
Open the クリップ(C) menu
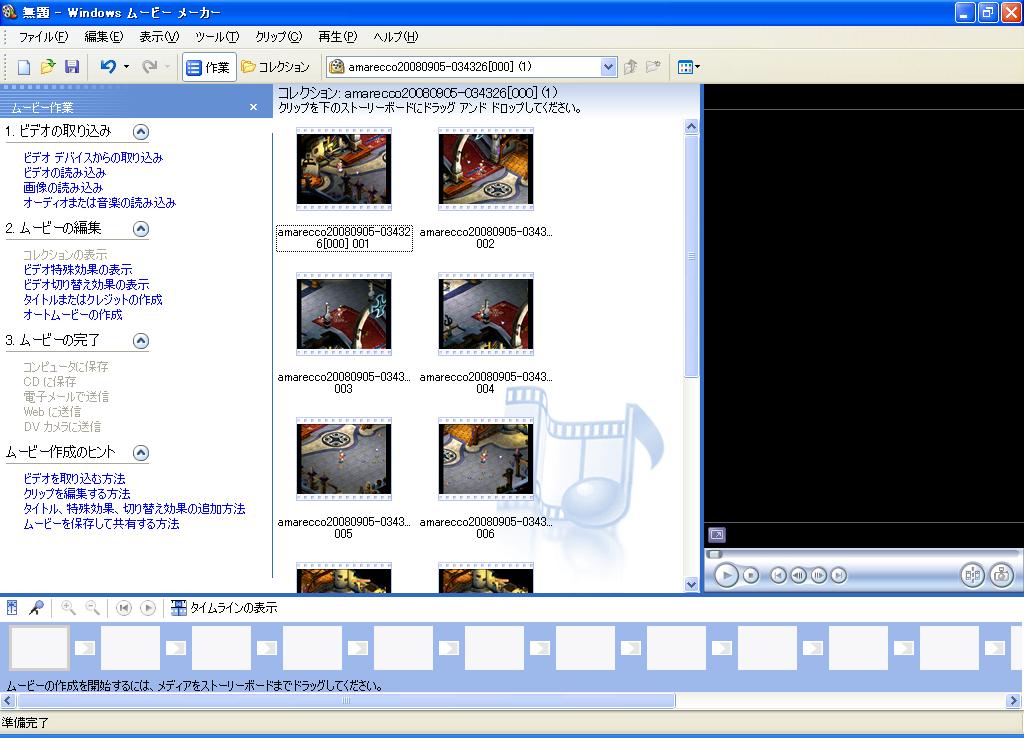click(279, 37)
